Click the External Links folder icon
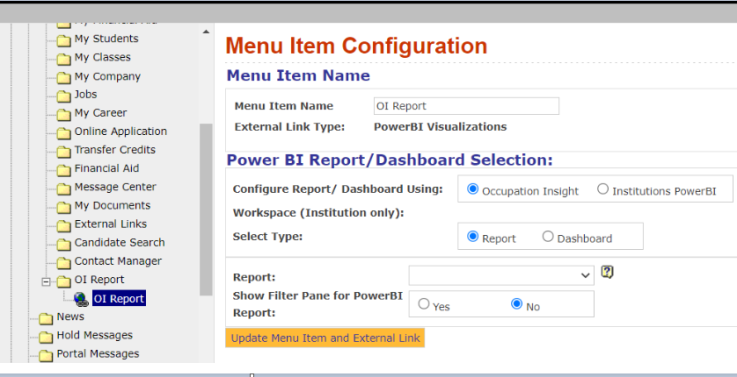The width and height of the screenshot is (737, 377). [64, 225]
